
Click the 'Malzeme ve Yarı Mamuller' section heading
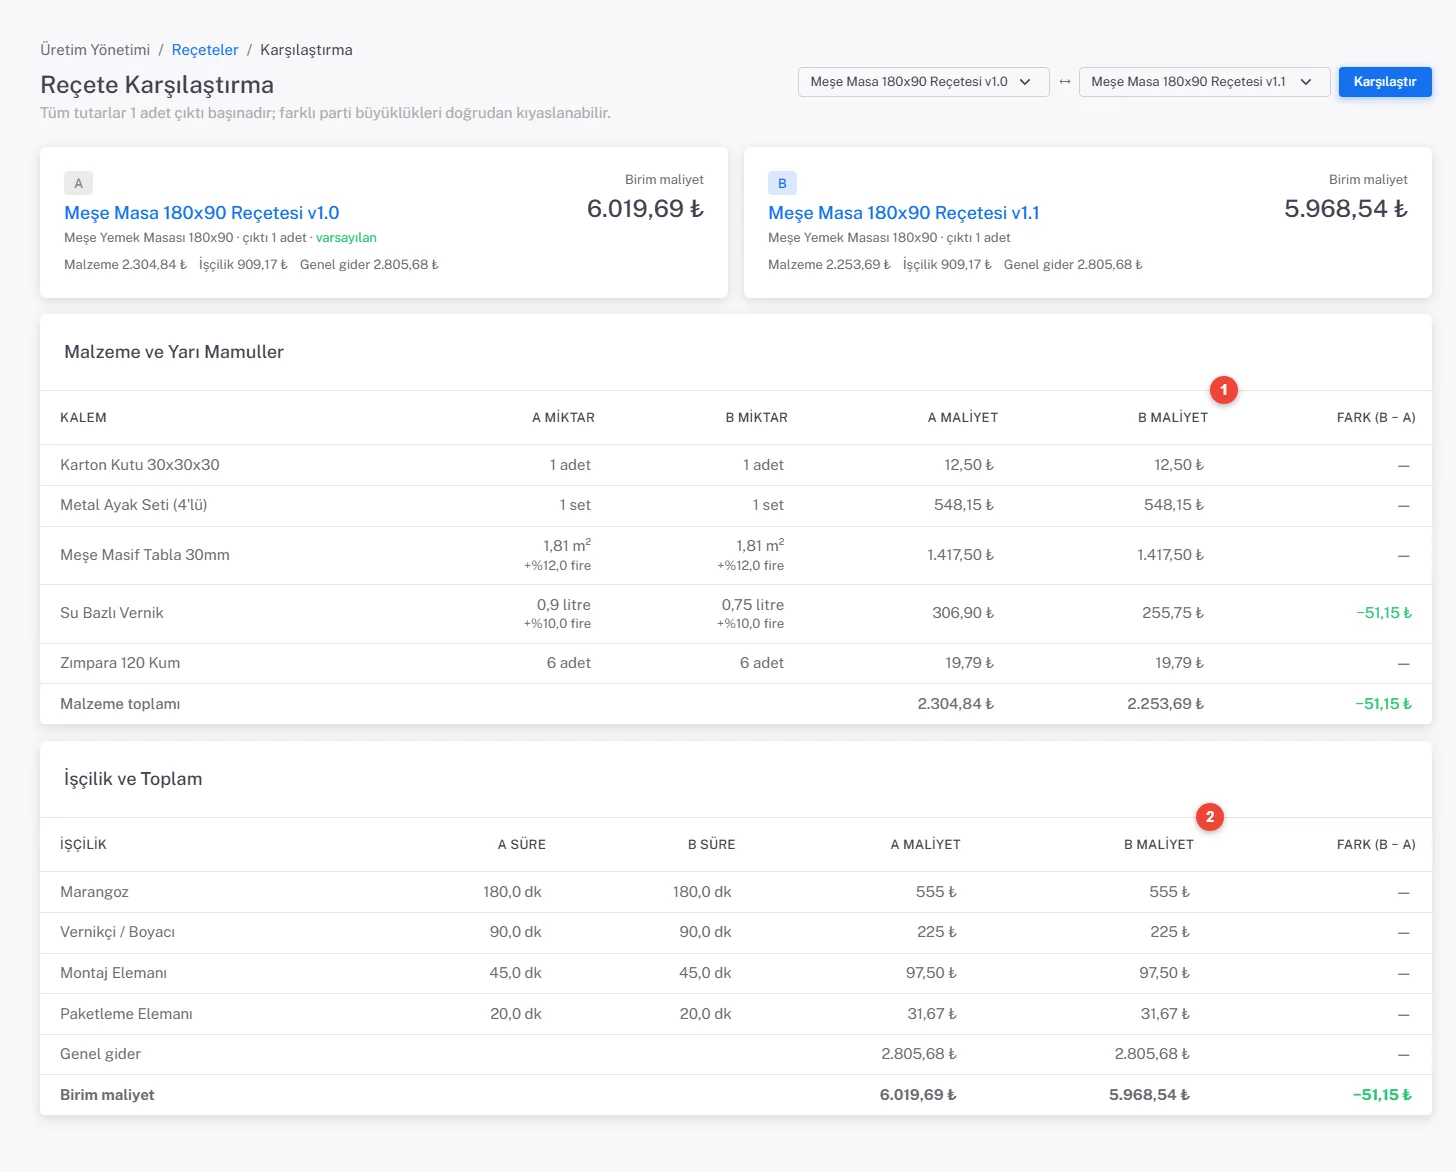pyautogui.click(x=174, y=352)
